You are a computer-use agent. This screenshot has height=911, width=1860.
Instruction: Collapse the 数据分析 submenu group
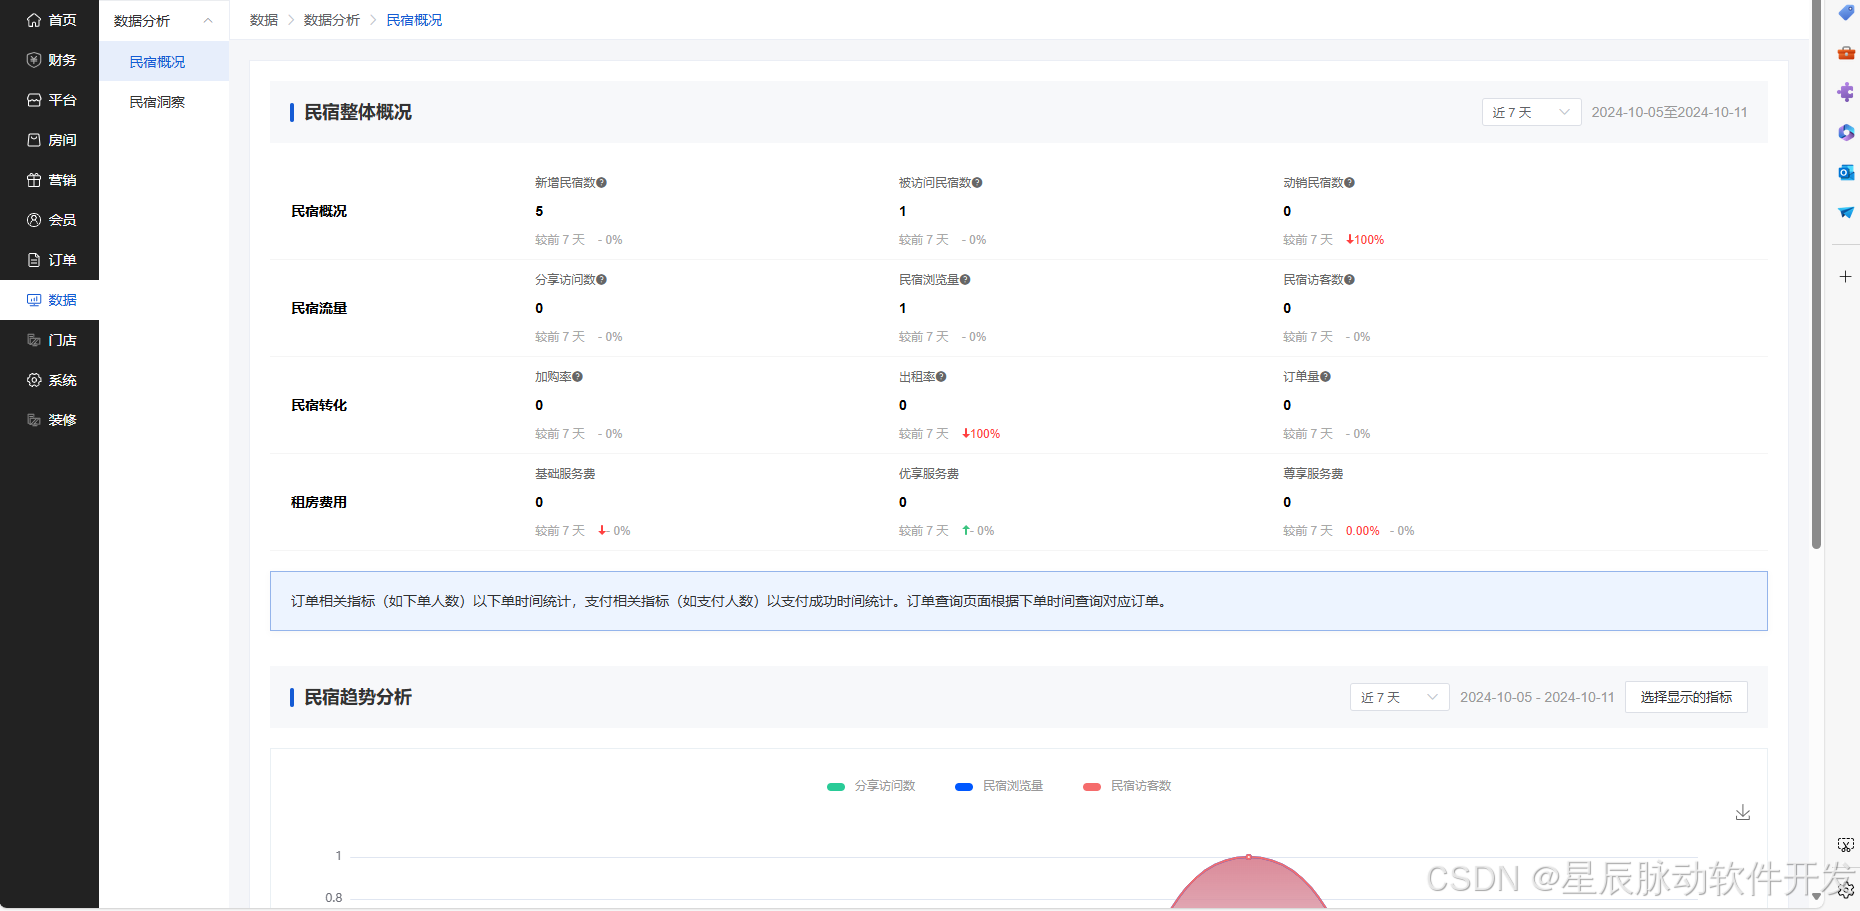[x=164, y=21]
